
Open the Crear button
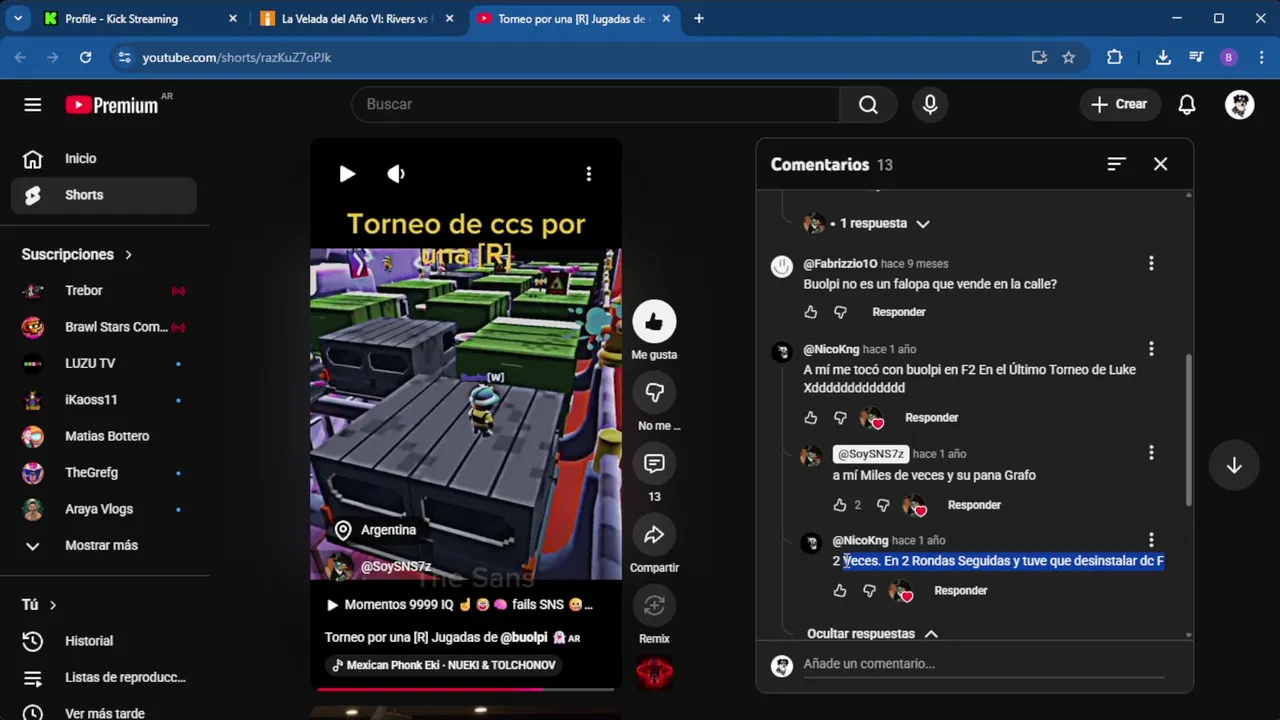pos(1119,104)
